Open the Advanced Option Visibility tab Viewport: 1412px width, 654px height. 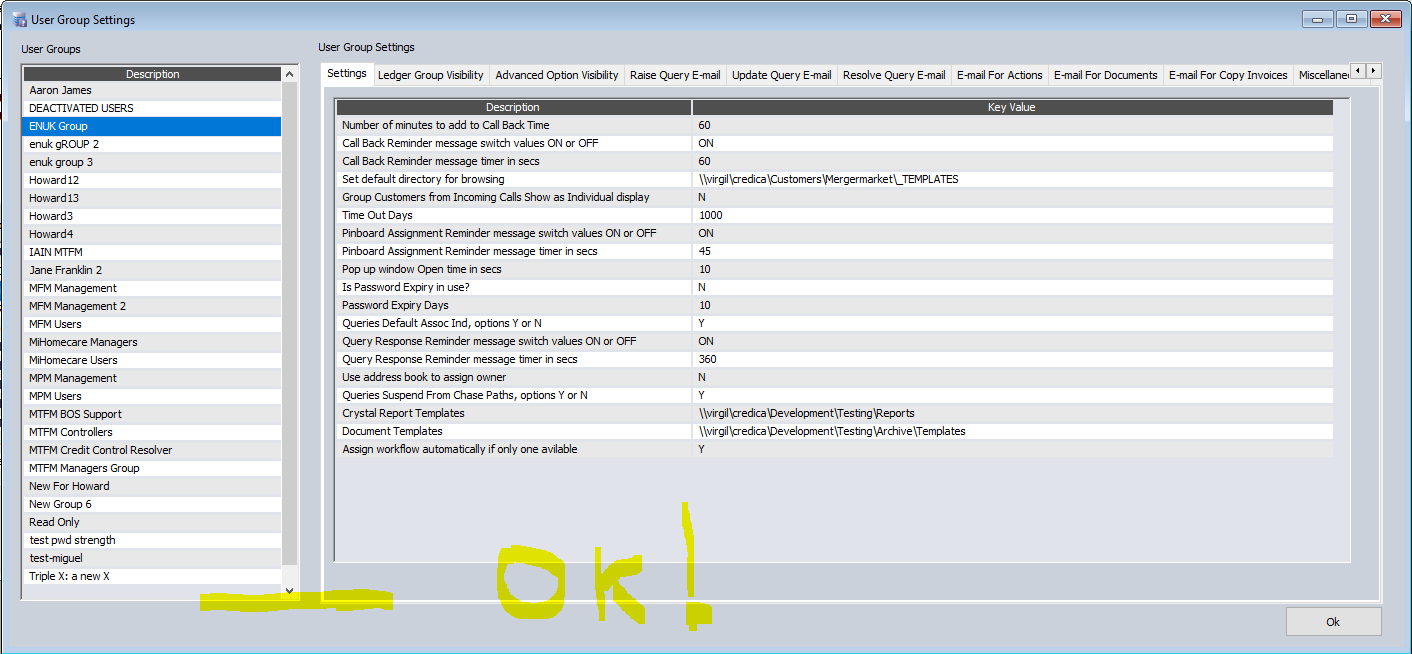(x=556, y=75)
